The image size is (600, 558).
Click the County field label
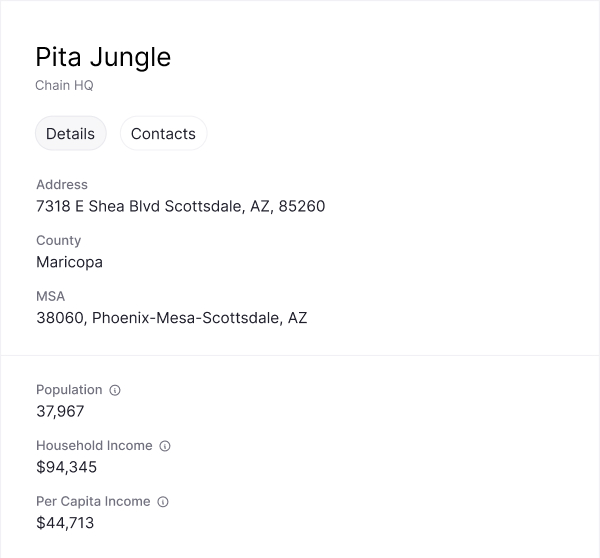point(58,240)
